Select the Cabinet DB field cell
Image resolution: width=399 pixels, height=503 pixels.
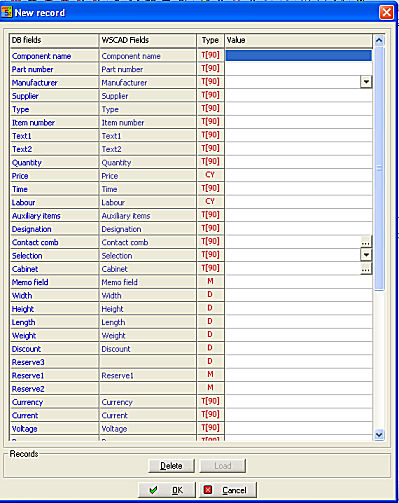pyautogui.click(x=54, y=269)
